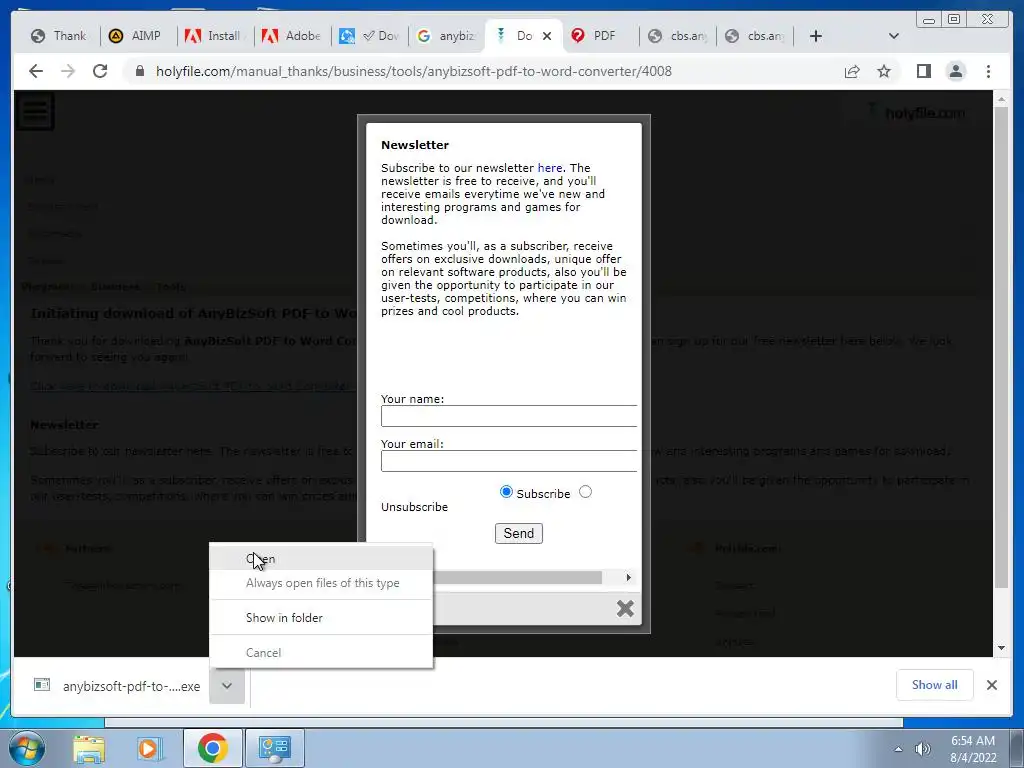Share this page icon
Screen dimensions: 1024x768
[x=852, y=71]
